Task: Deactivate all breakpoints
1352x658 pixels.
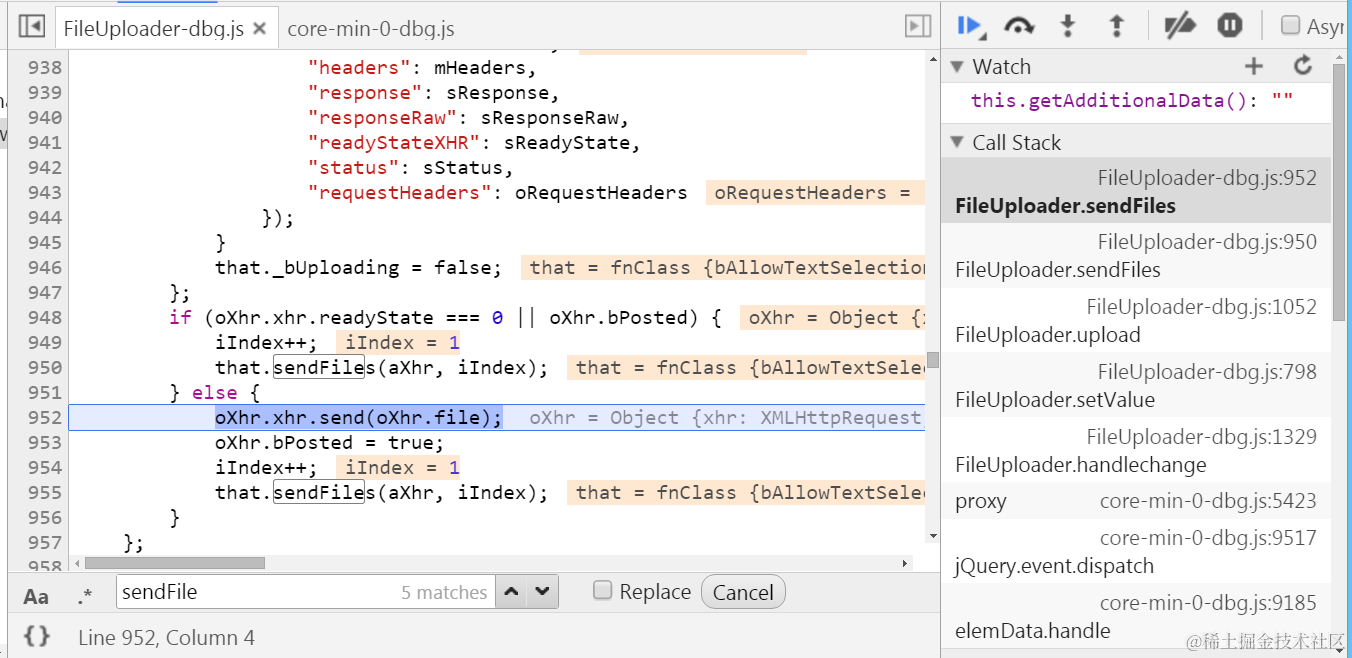Action: [1180, 26]
